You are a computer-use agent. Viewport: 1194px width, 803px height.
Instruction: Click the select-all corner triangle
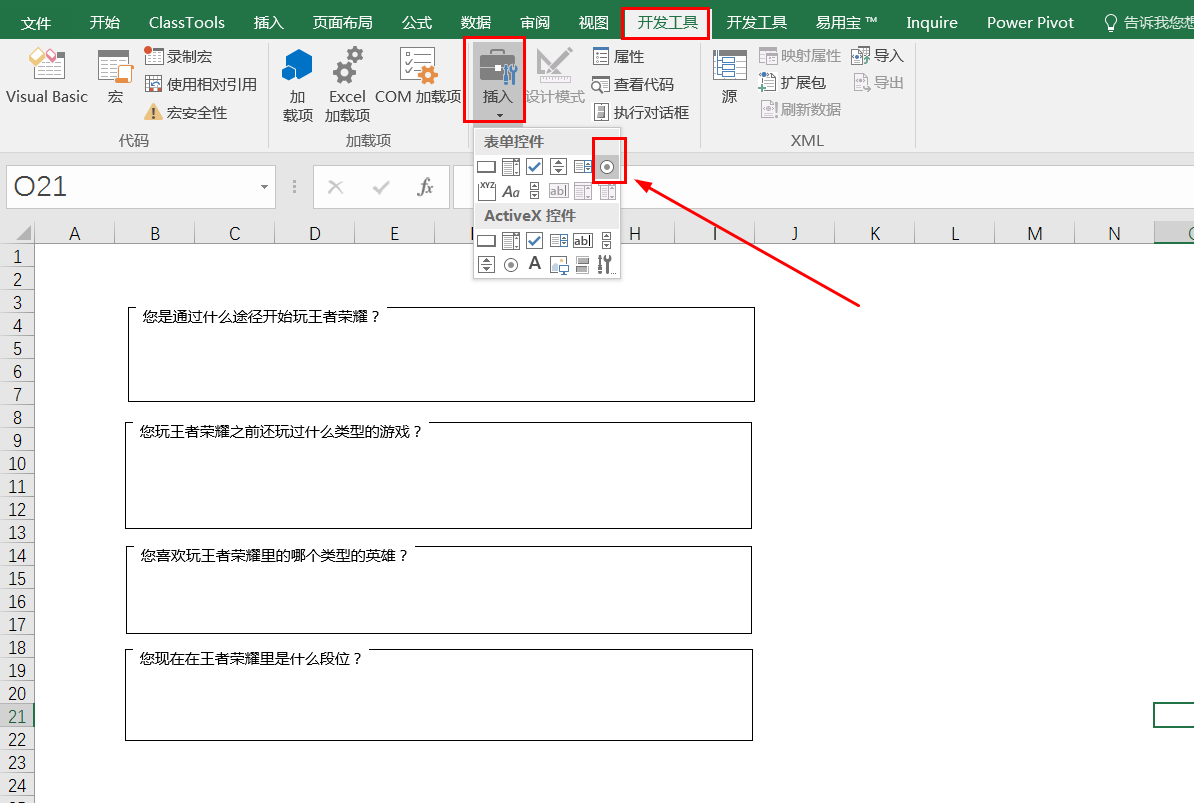(x=24, y=233)
